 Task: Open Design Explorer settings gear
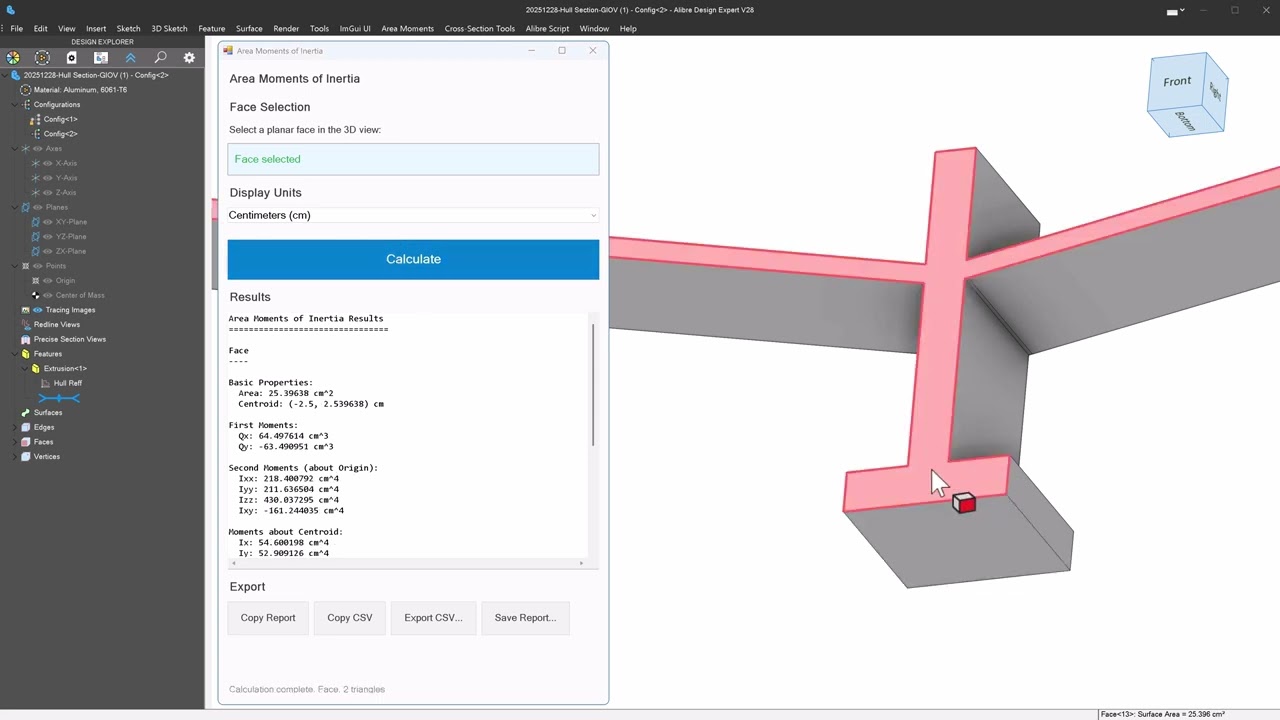pyautogui.click(x=189, y=58)
